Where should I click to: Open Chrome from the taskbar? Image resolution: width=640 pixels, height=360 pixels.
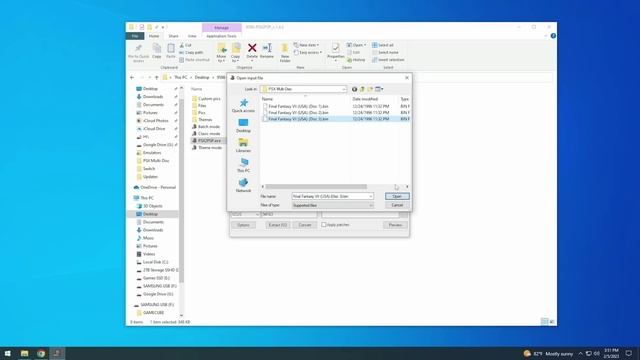tap(41, 353)
